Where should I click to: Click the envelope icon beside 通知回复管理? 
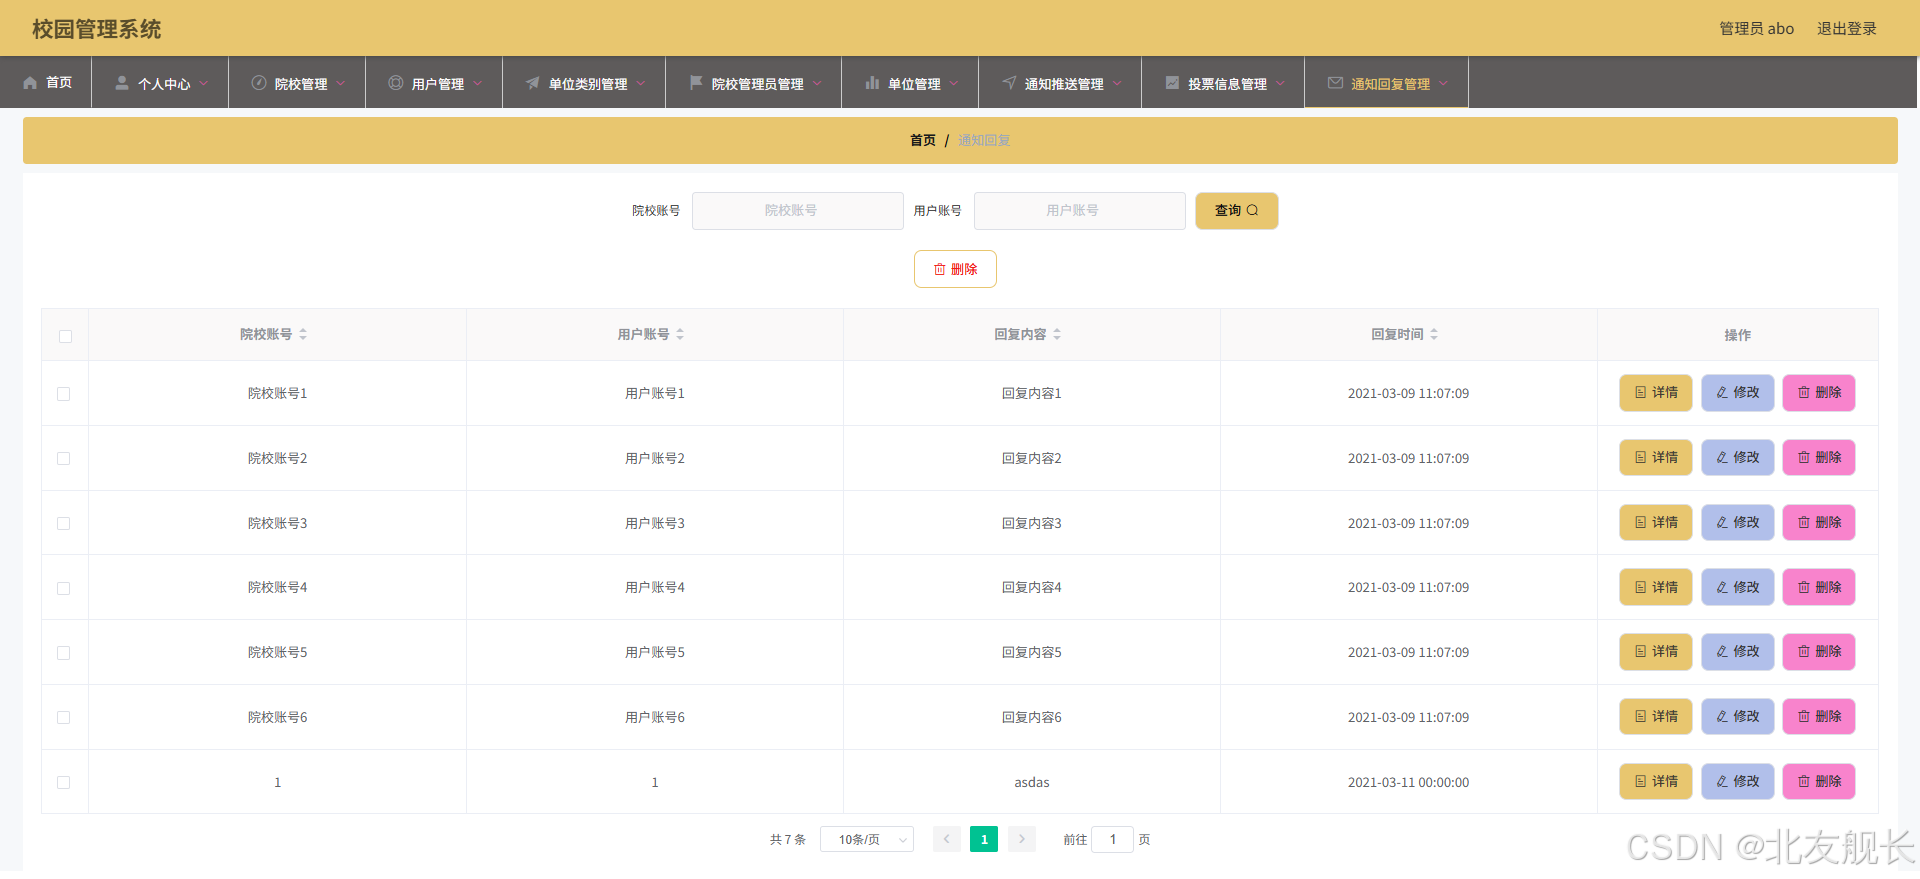click(1335, 83)
